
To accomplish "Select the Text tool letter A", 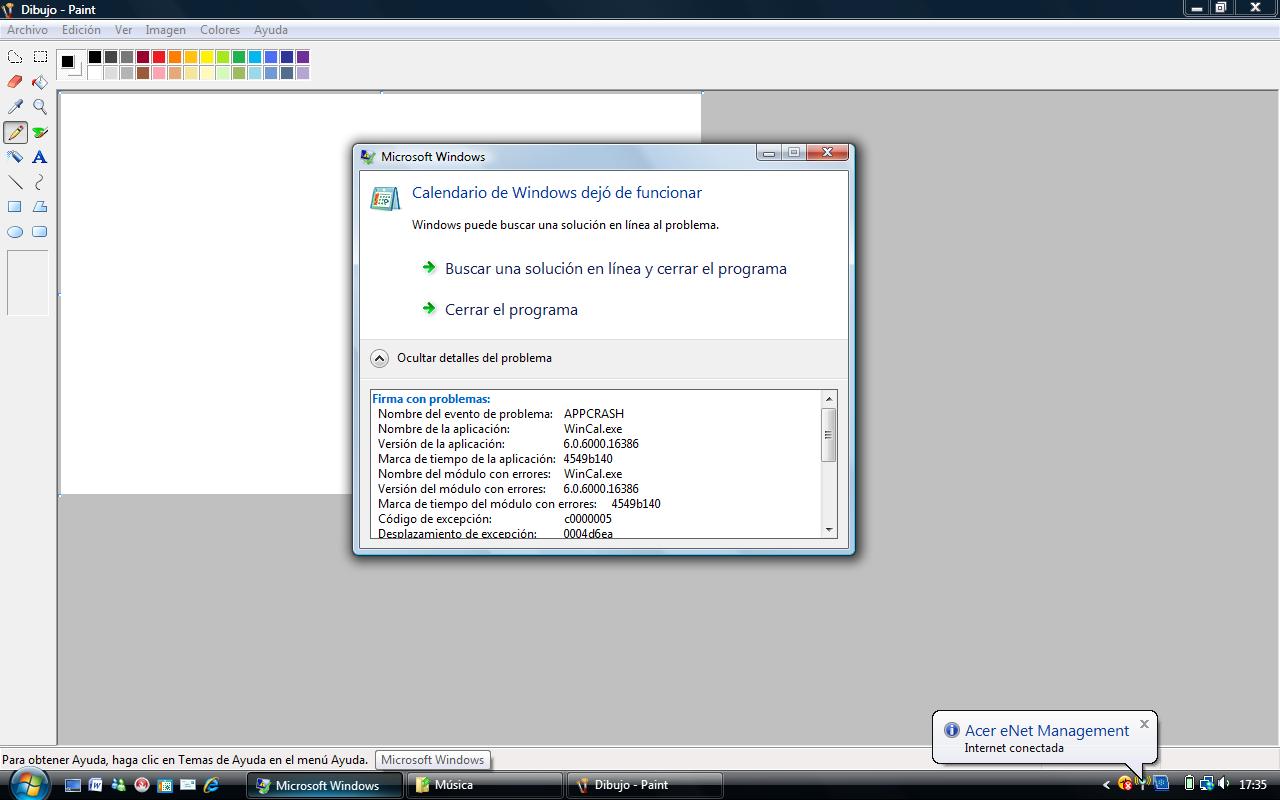I will click(x=40, y=157).
